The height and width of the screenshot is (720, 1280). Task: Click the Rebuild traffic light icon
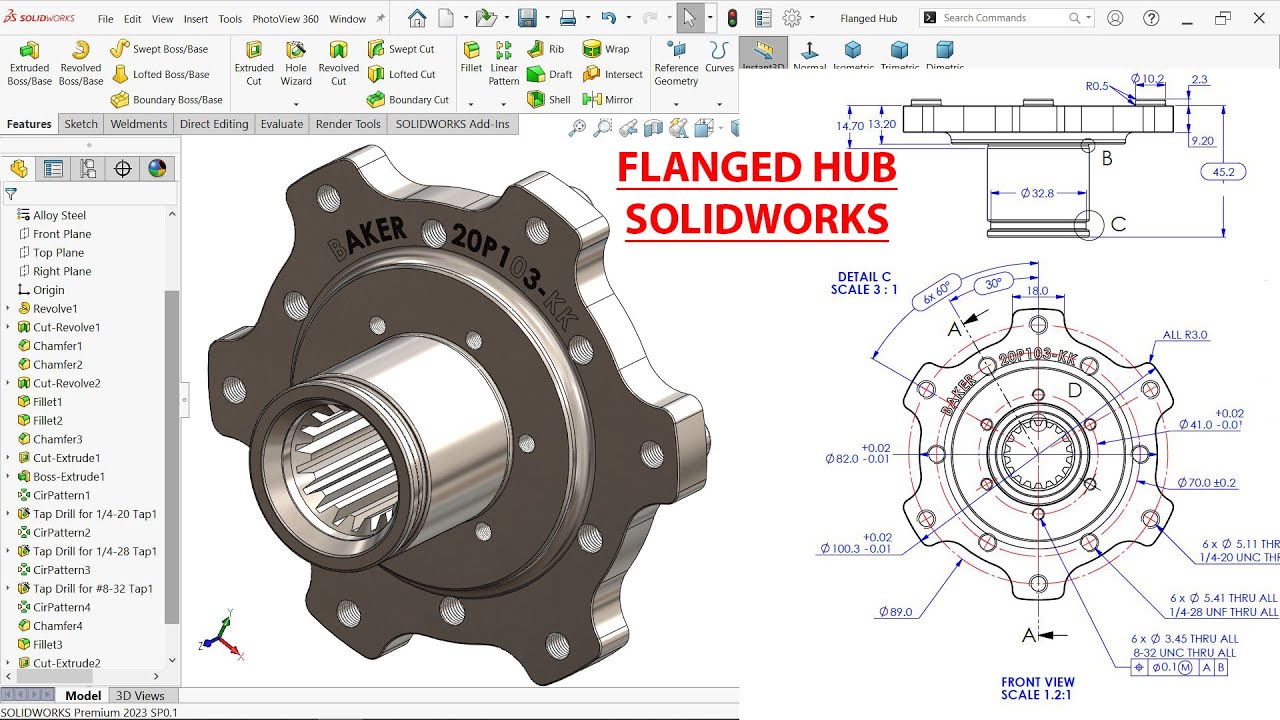(733, 18)
